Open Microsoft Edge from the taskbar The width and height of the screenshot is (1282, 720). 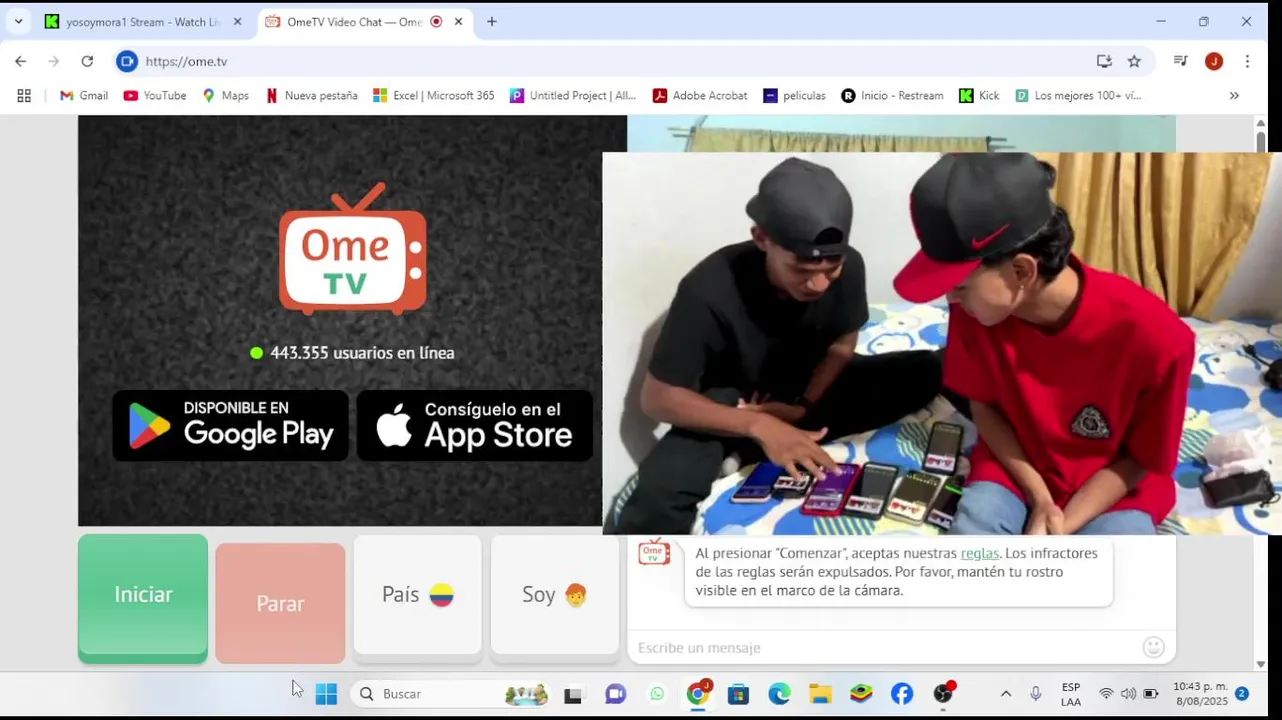[x=779, y=694]
